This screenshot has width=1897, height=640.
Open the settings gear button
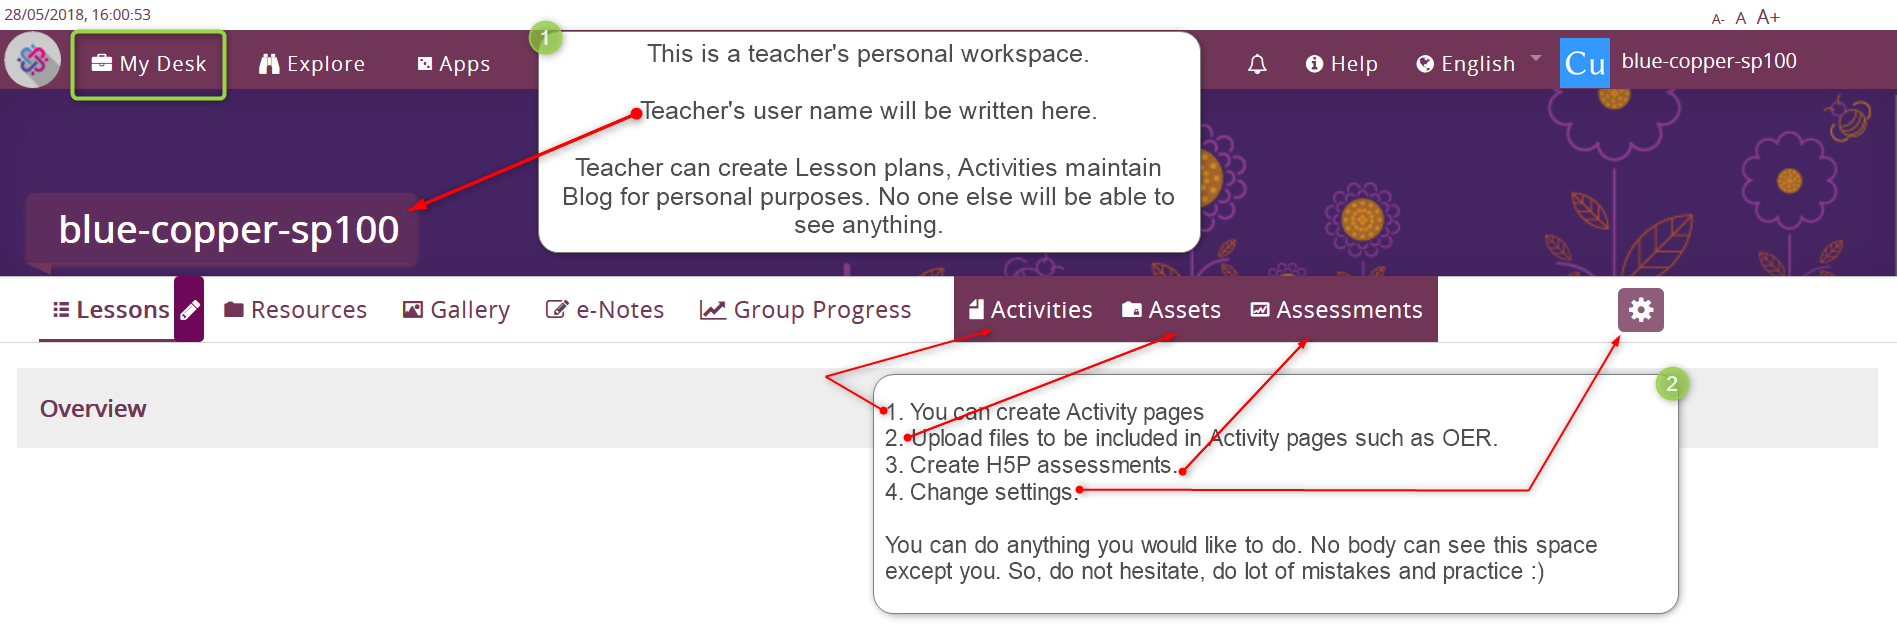(1640, 310)
